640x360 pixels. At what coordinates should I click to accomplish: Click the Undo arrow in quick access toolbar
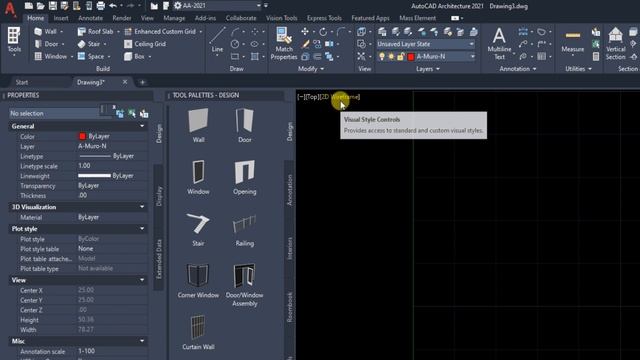click(x=113, y=6)
